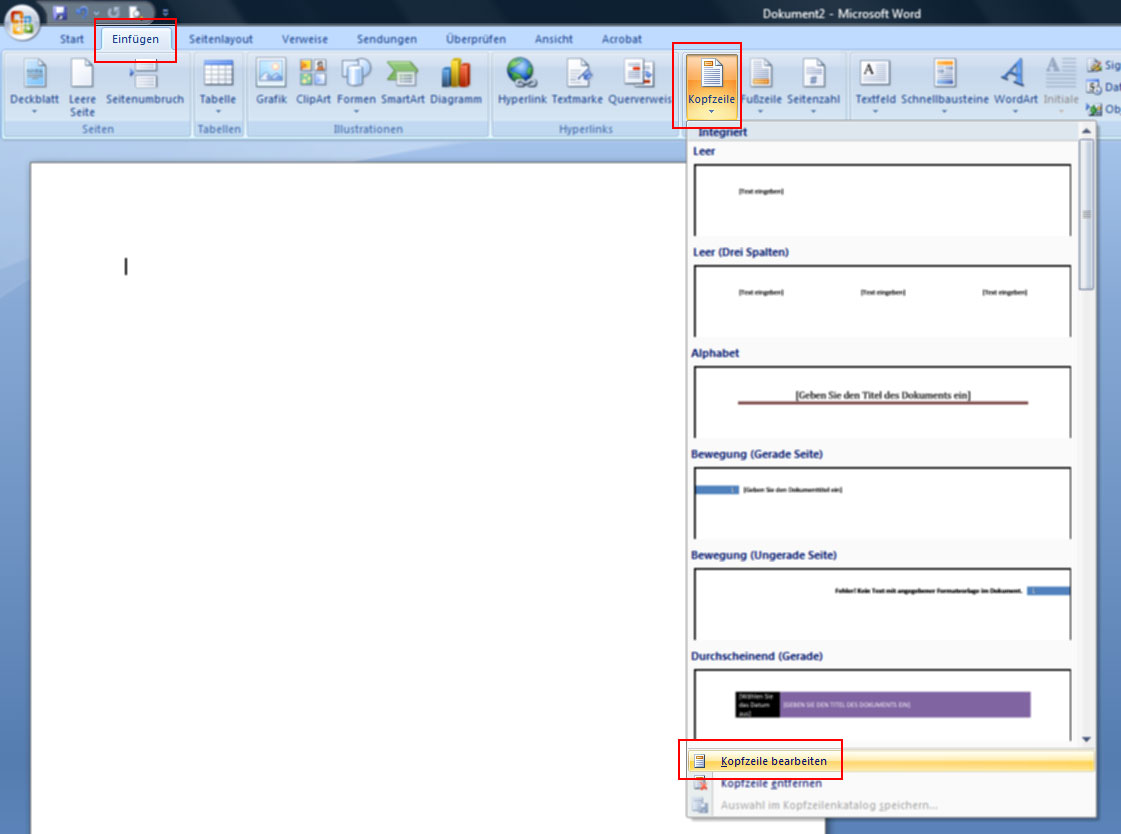Open the Tabelle insert menu

pos(218,86)
